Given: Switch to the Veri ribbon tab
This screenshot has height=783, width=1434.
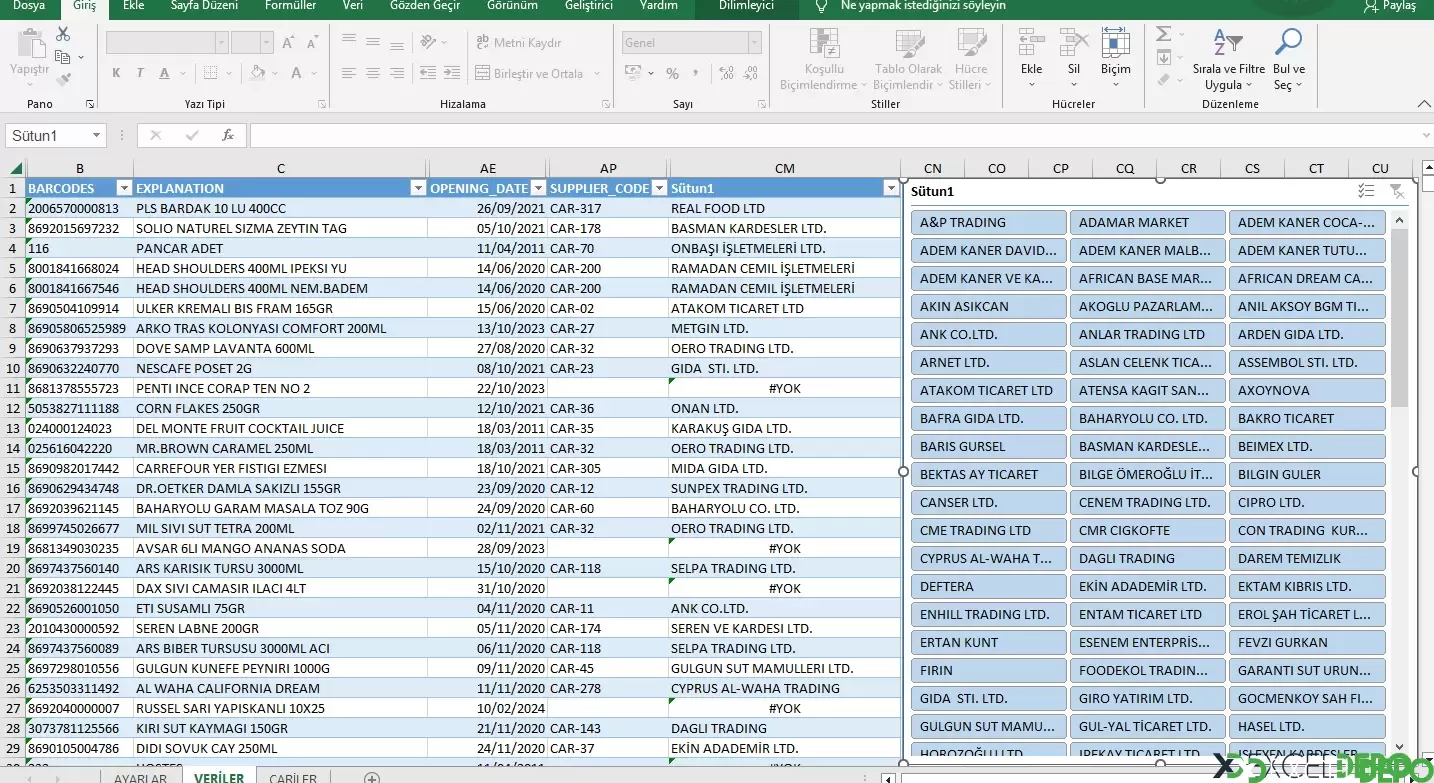Looking at the screenshot, I should (x=353, y=6).
